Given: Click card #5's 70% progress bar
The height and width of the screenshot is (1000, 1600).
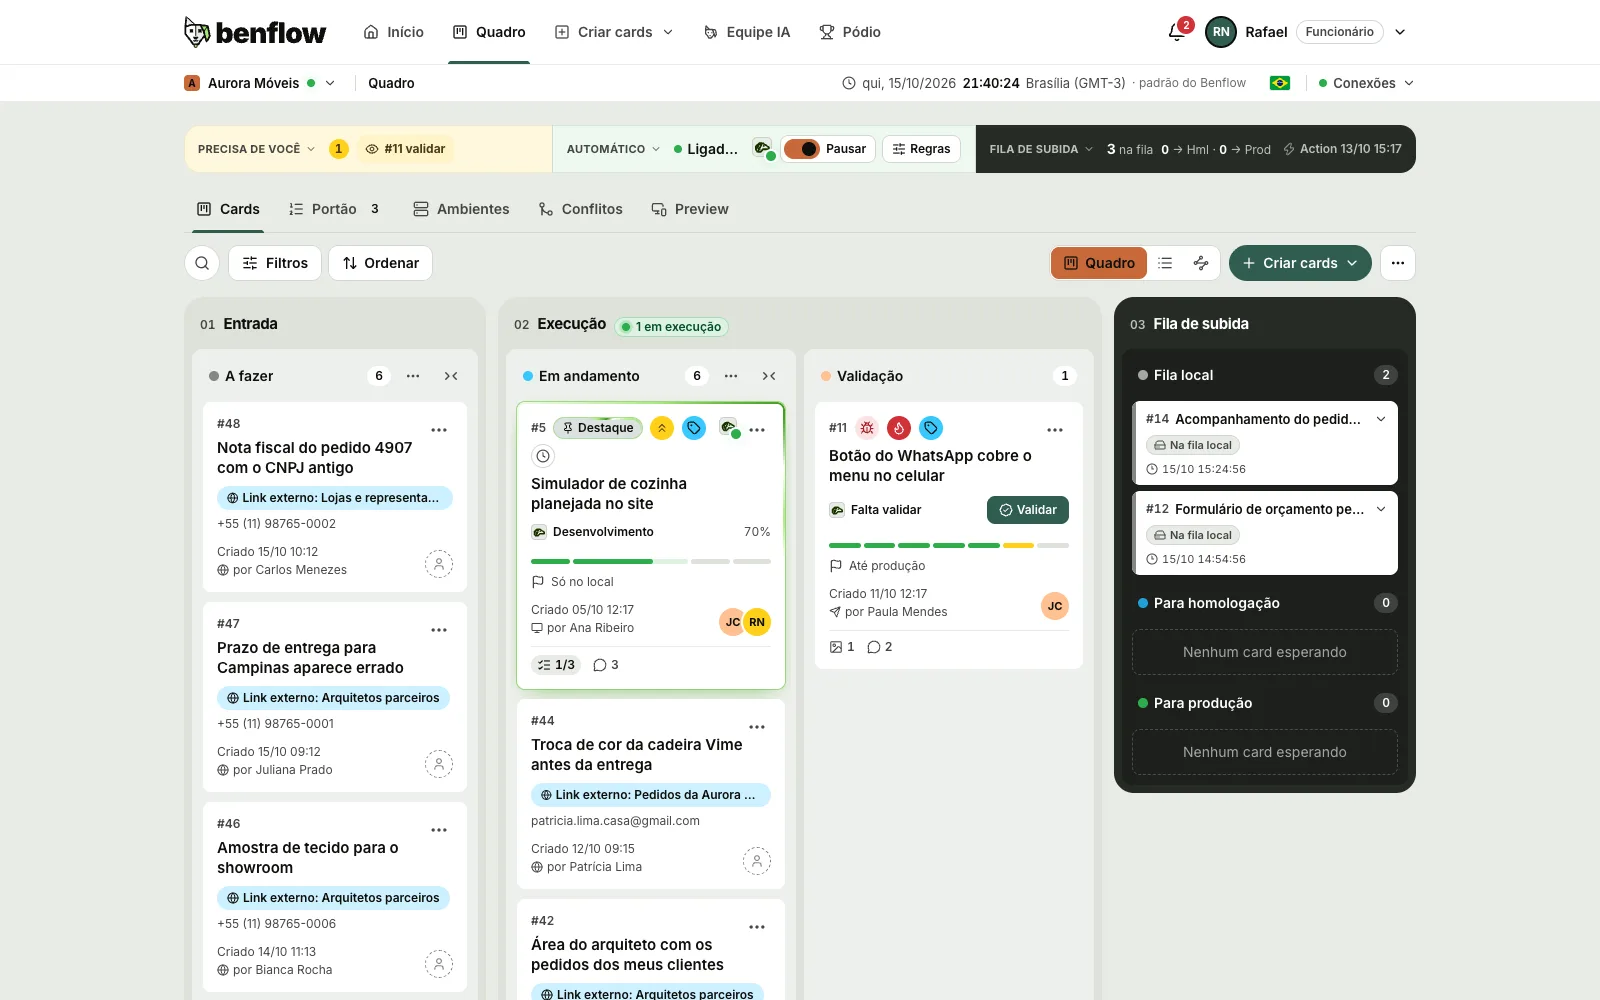Looking at the screenshot, I should (x=651, y=562).
